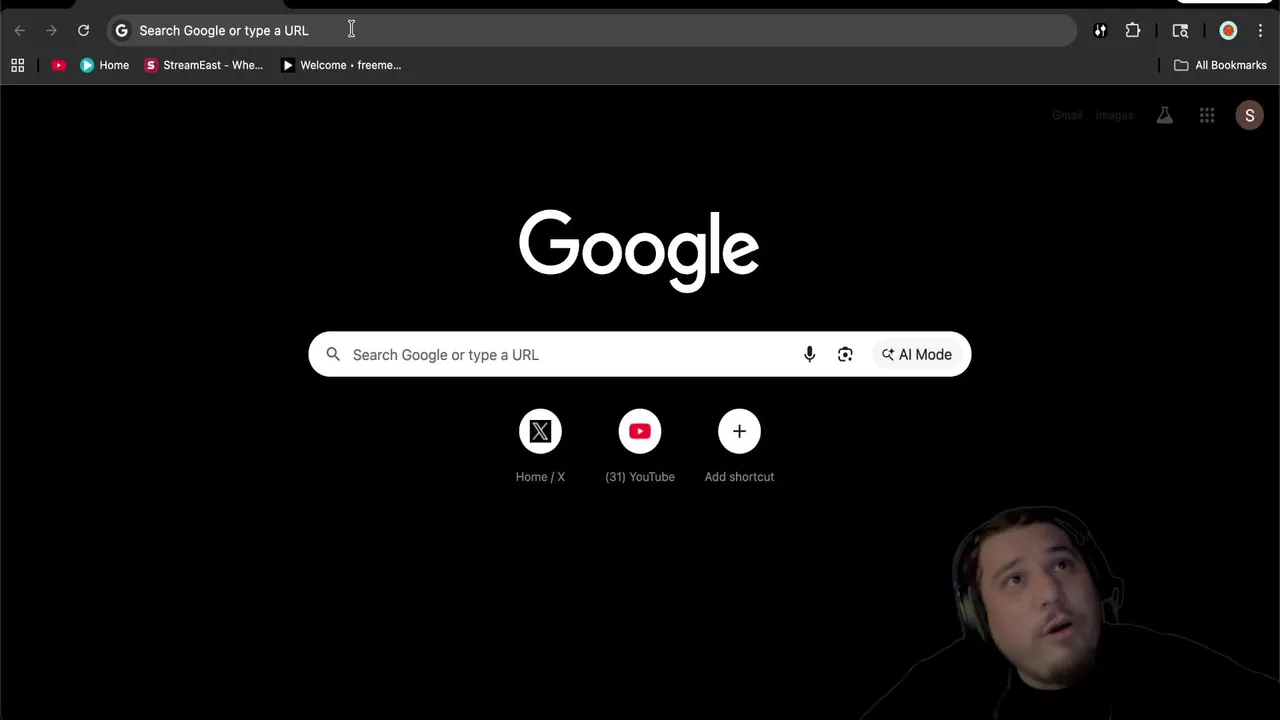Open the Extensions puzzle icon
The height and width of the screenshot is (720, 1280).
[x=1133, y=31]
